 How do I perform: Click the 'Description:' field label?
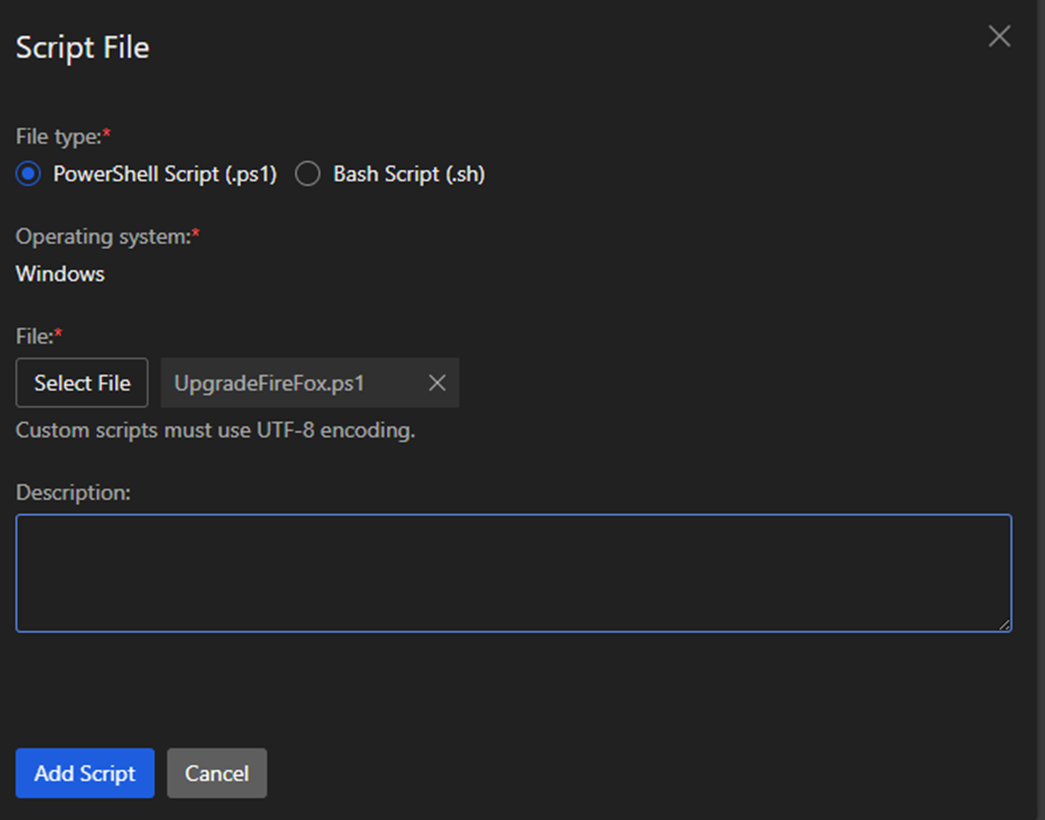click(x=74, y=492)
